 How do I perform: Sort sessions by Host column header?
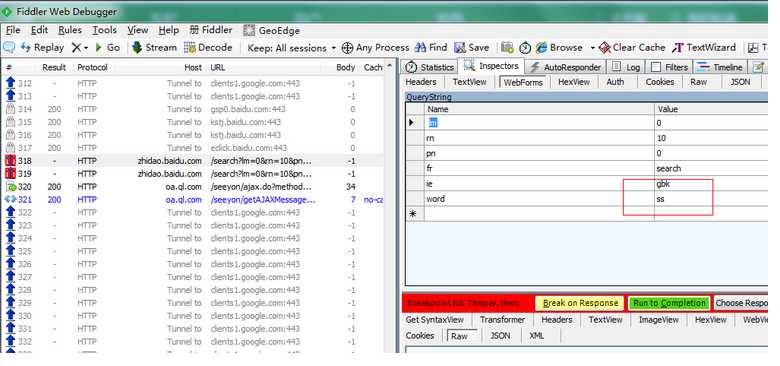(x=193, y=67)
